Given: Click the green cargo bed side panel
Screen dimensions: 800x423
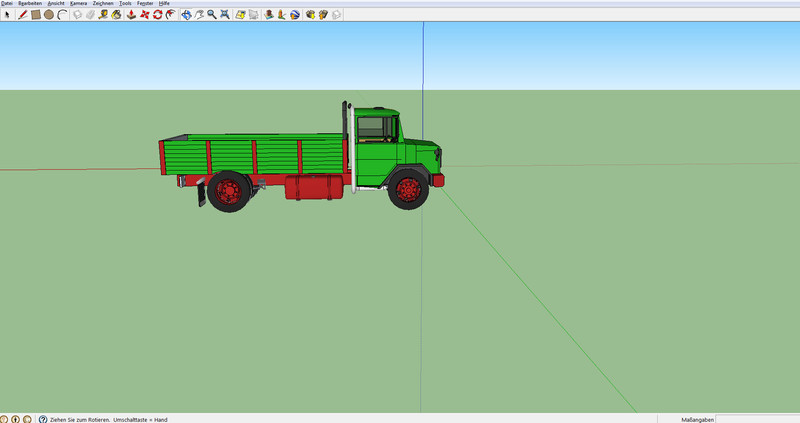Looking at the screenshot, I should point(253,156).
